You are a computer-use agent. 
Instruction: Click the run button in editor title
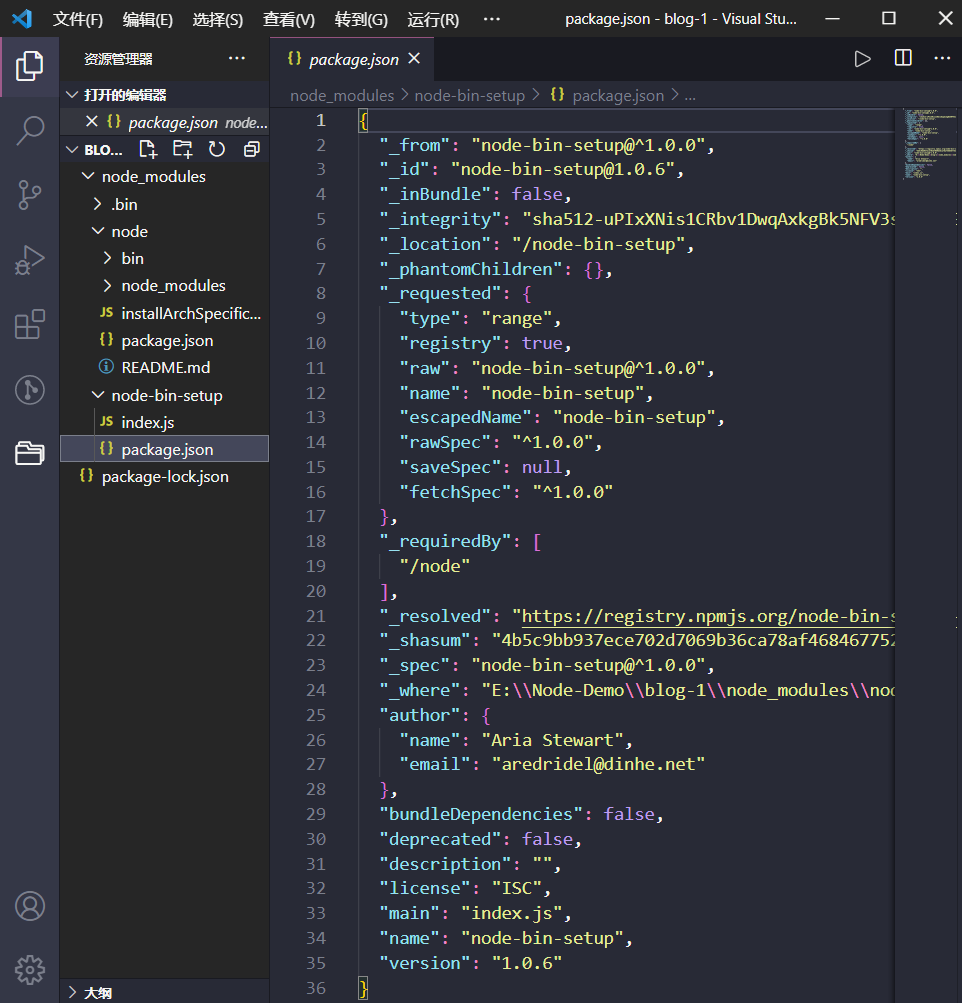(x=862, y=59)
